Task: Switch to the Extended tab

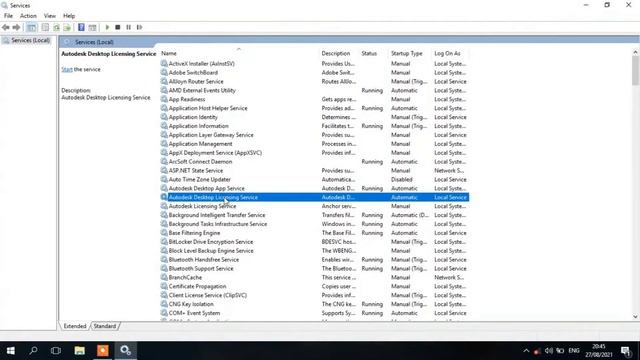Action: [75, 326]
